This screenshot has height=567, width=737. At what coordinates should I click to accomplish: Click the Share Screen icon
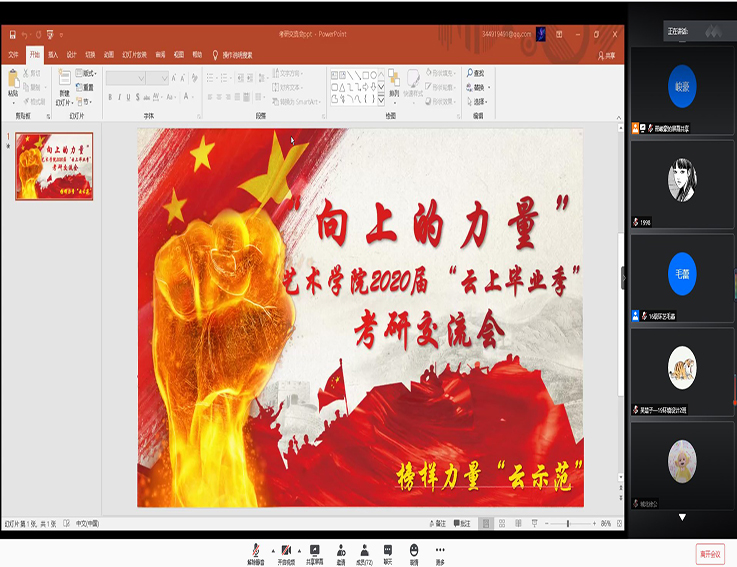(314, 547)
